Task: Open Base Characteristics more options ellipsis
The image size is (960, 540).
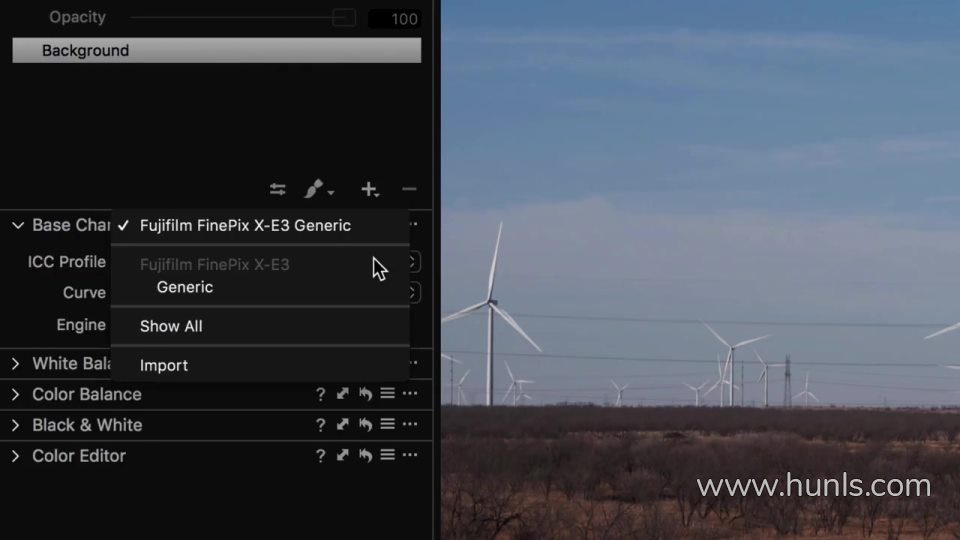Action: 414,224
